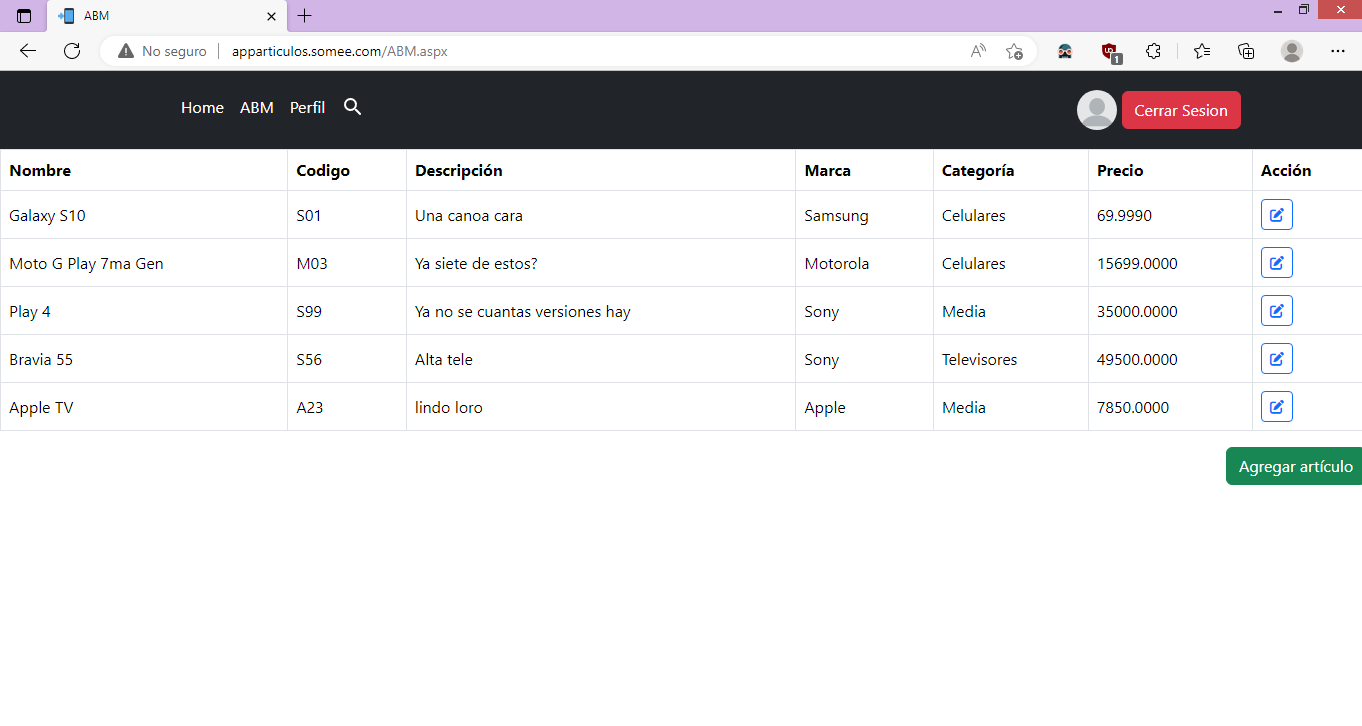Click code A23
The width and height of the screenshot is (1362, 726).
point(310,407)
